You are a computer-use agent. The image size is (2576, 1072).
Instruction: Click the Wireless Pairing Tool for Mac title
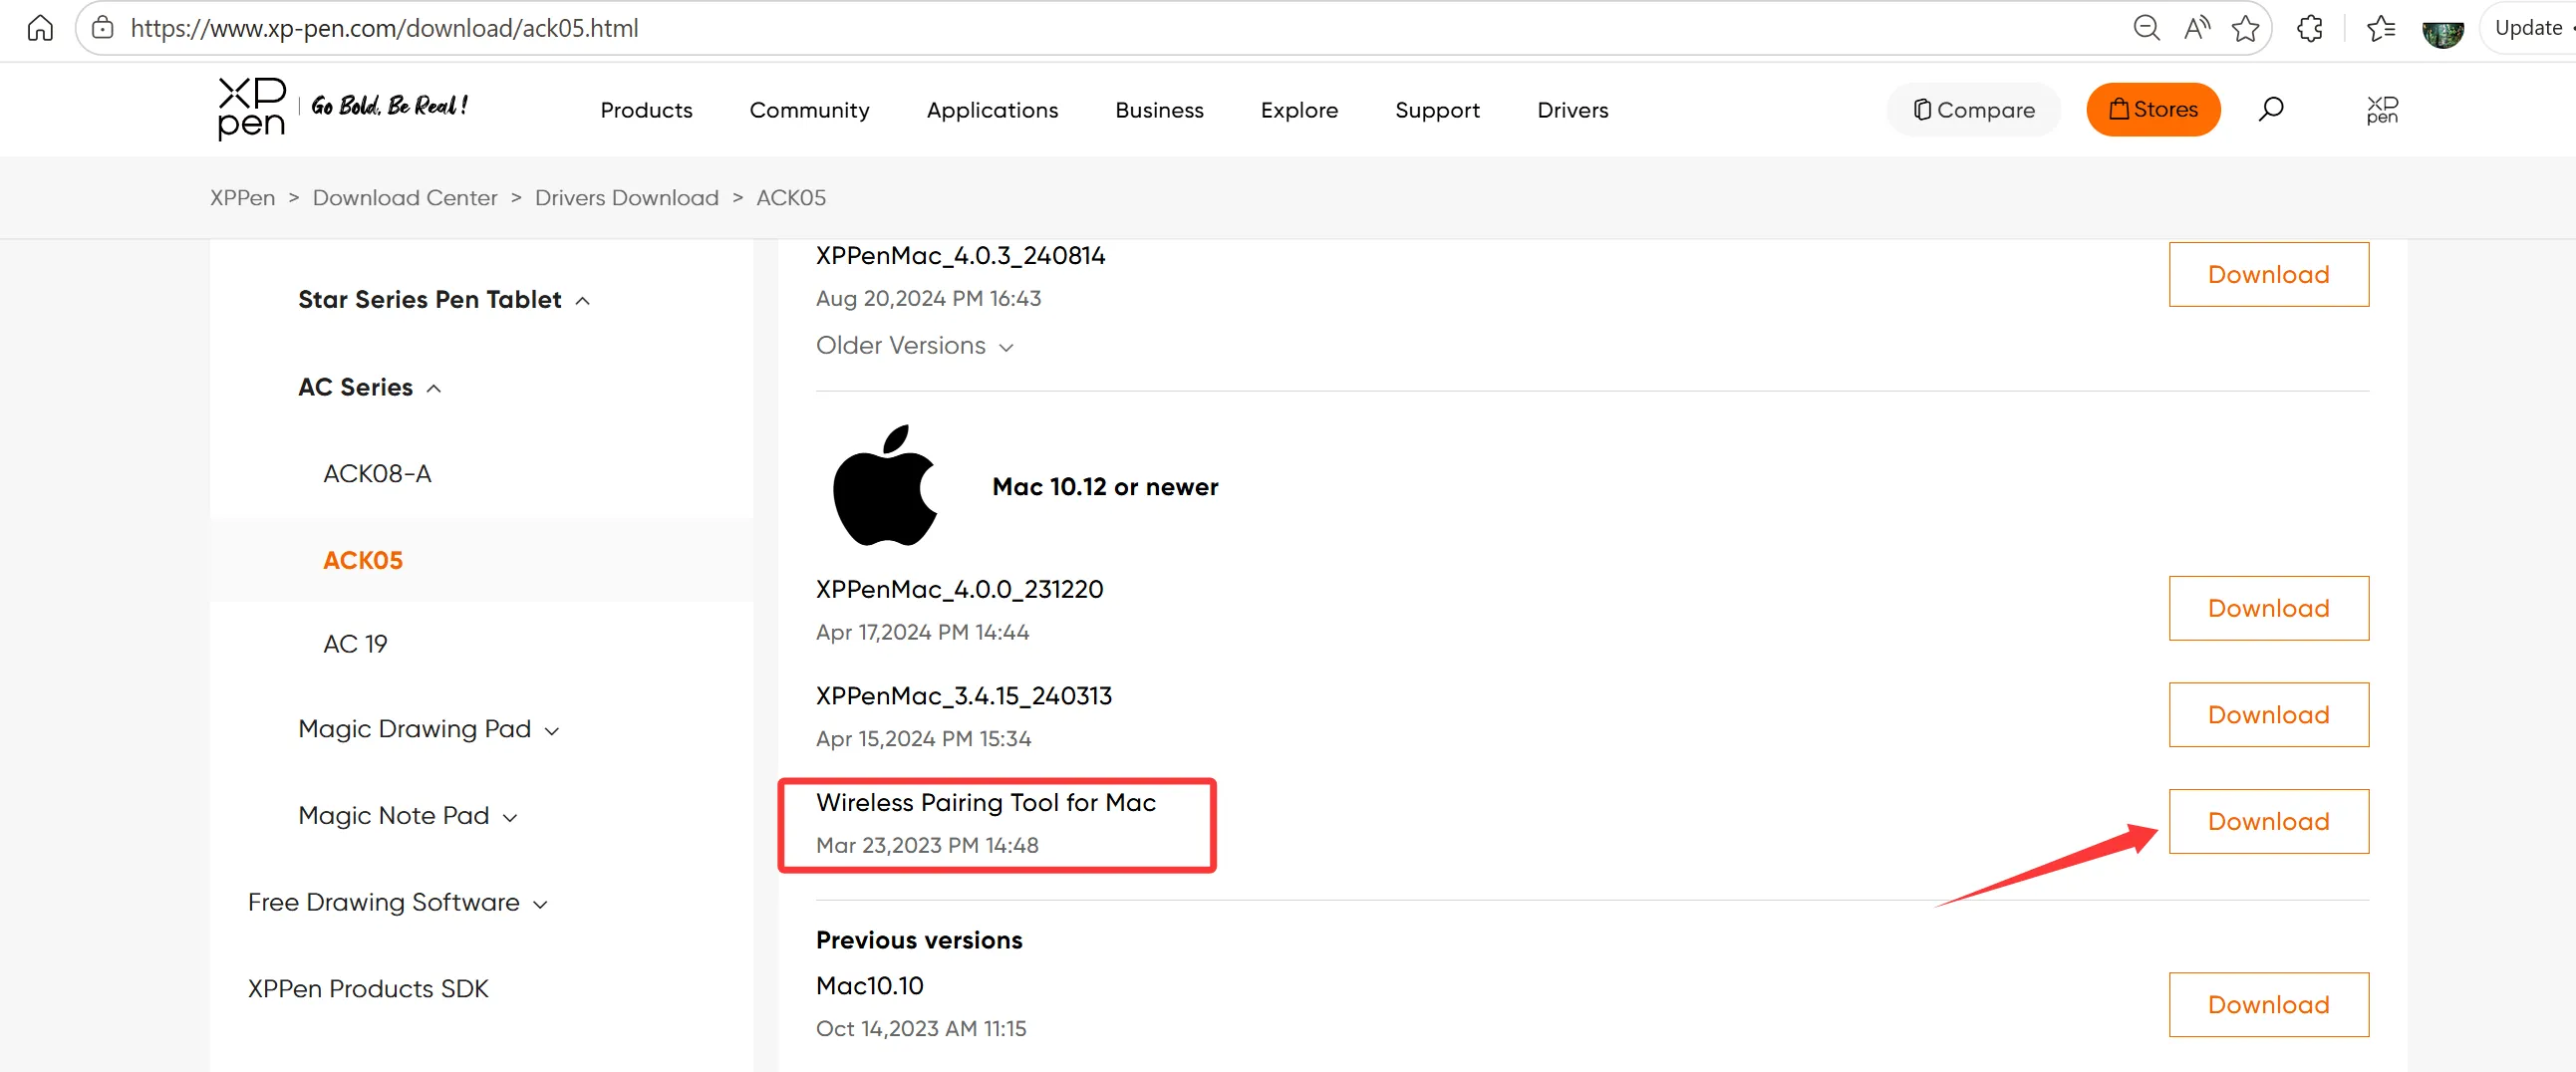pyautogui.click(x=985, y=802)
